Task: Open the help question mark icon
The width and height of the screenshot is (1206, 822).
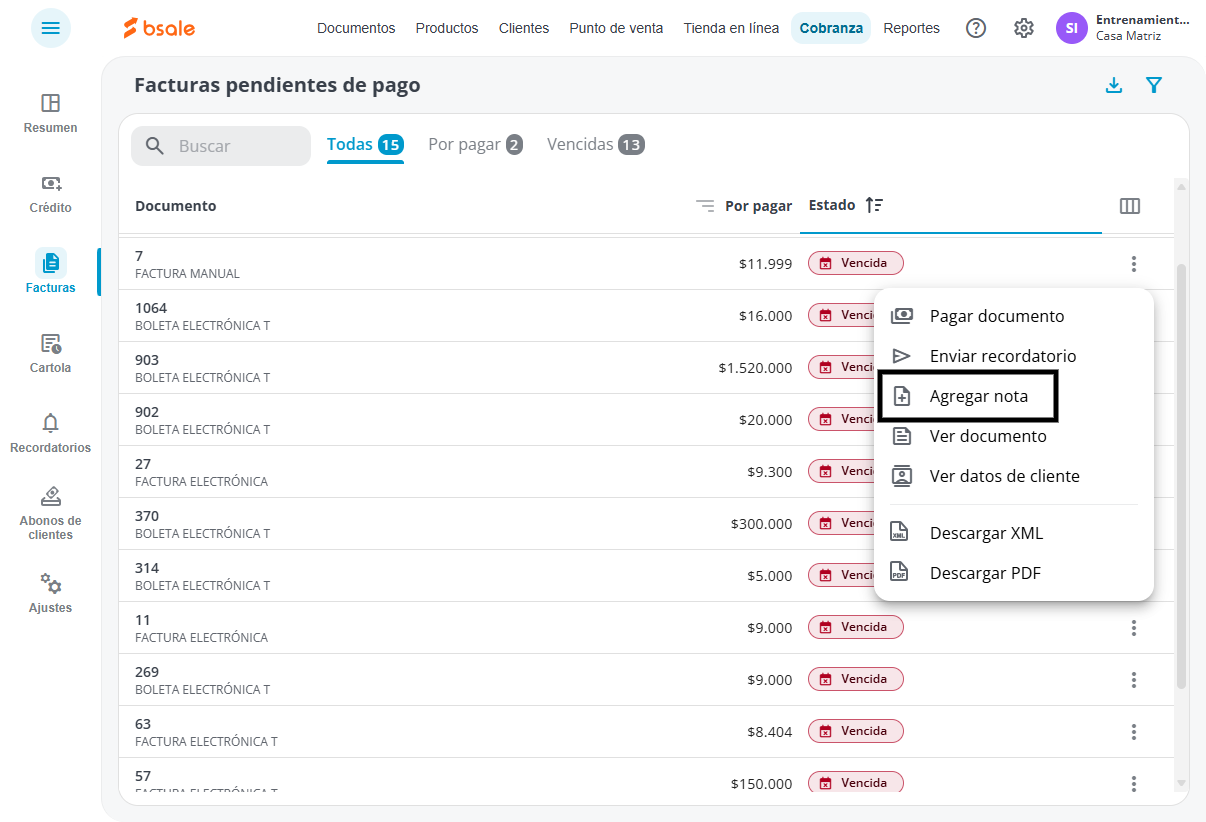Action: tap(976, 28)
